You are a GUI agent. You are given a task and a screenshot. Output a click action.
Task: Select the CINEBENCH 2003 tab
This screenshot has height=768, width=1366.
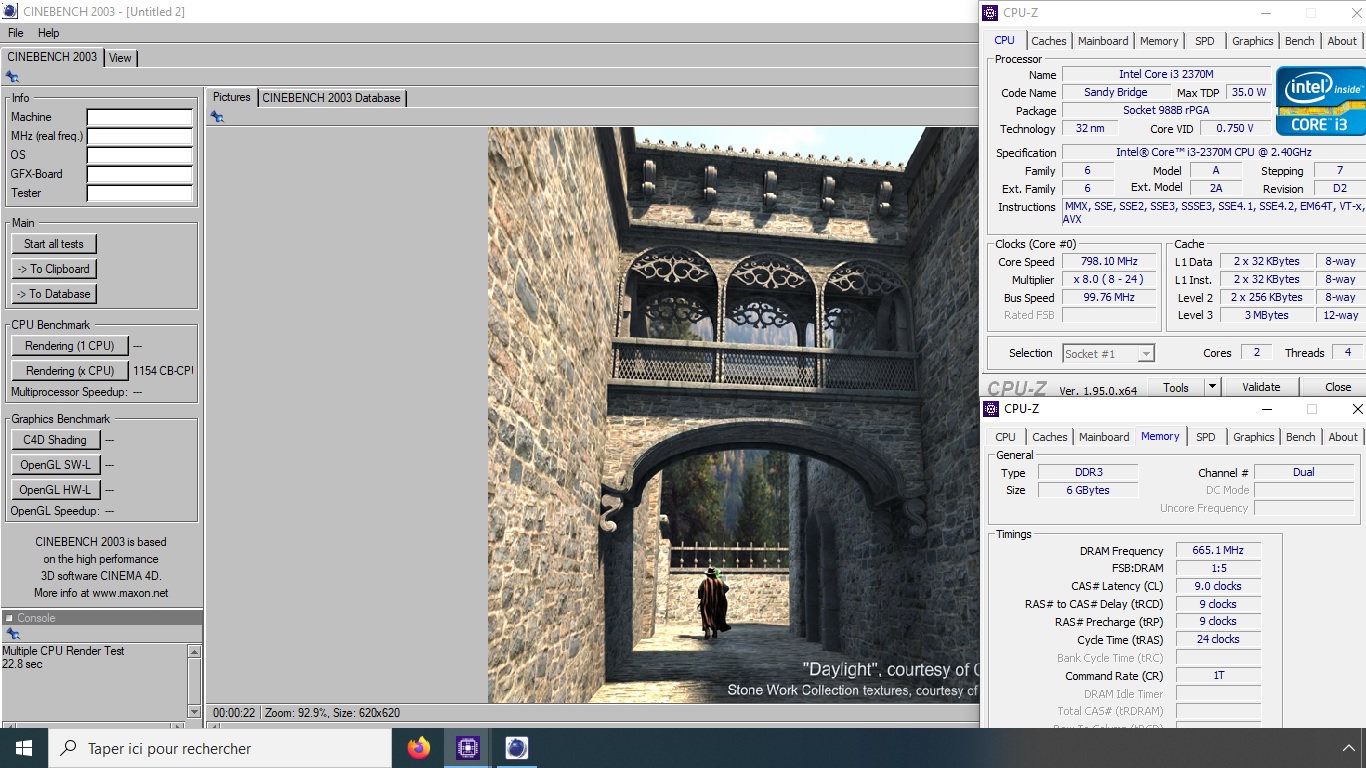pos(52,57)
